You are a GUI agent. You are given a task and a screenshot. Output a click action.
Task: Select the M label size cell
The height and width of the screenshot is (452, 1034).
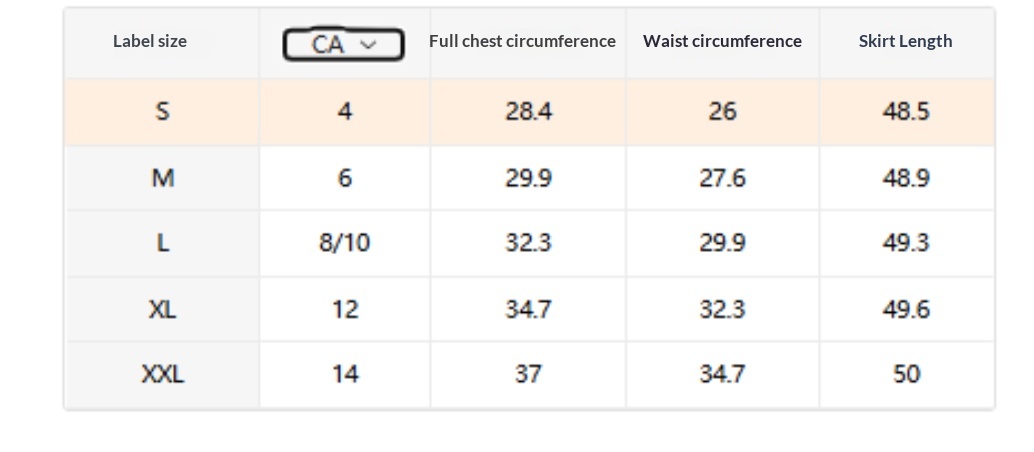click(162, 178)
